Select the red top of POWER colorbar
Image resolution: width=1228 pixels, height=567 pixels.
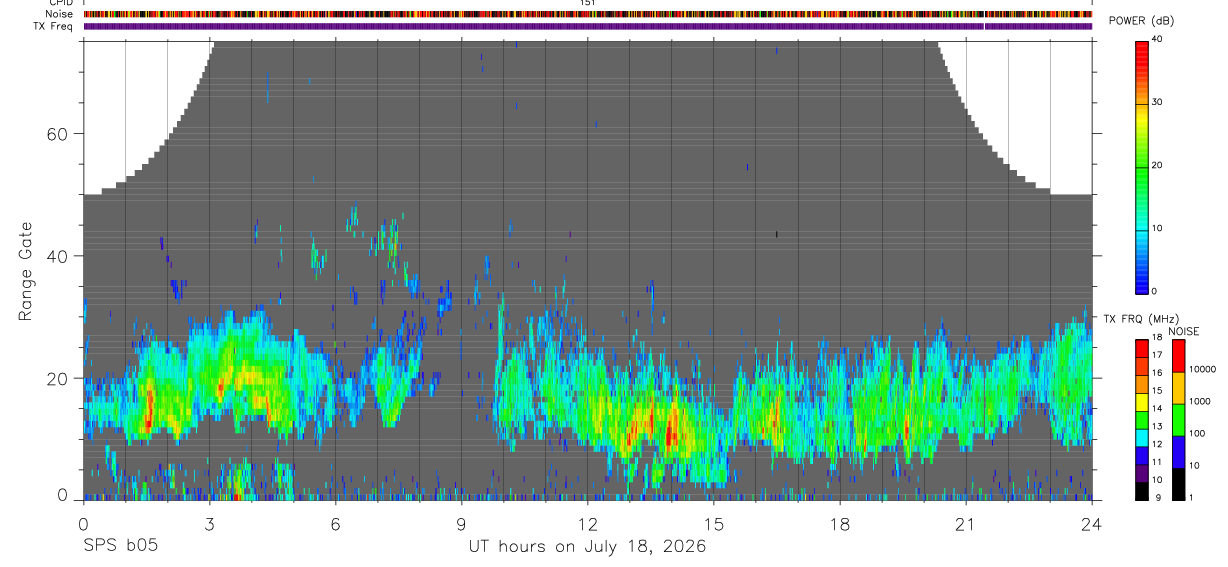tap(1142, 48)
